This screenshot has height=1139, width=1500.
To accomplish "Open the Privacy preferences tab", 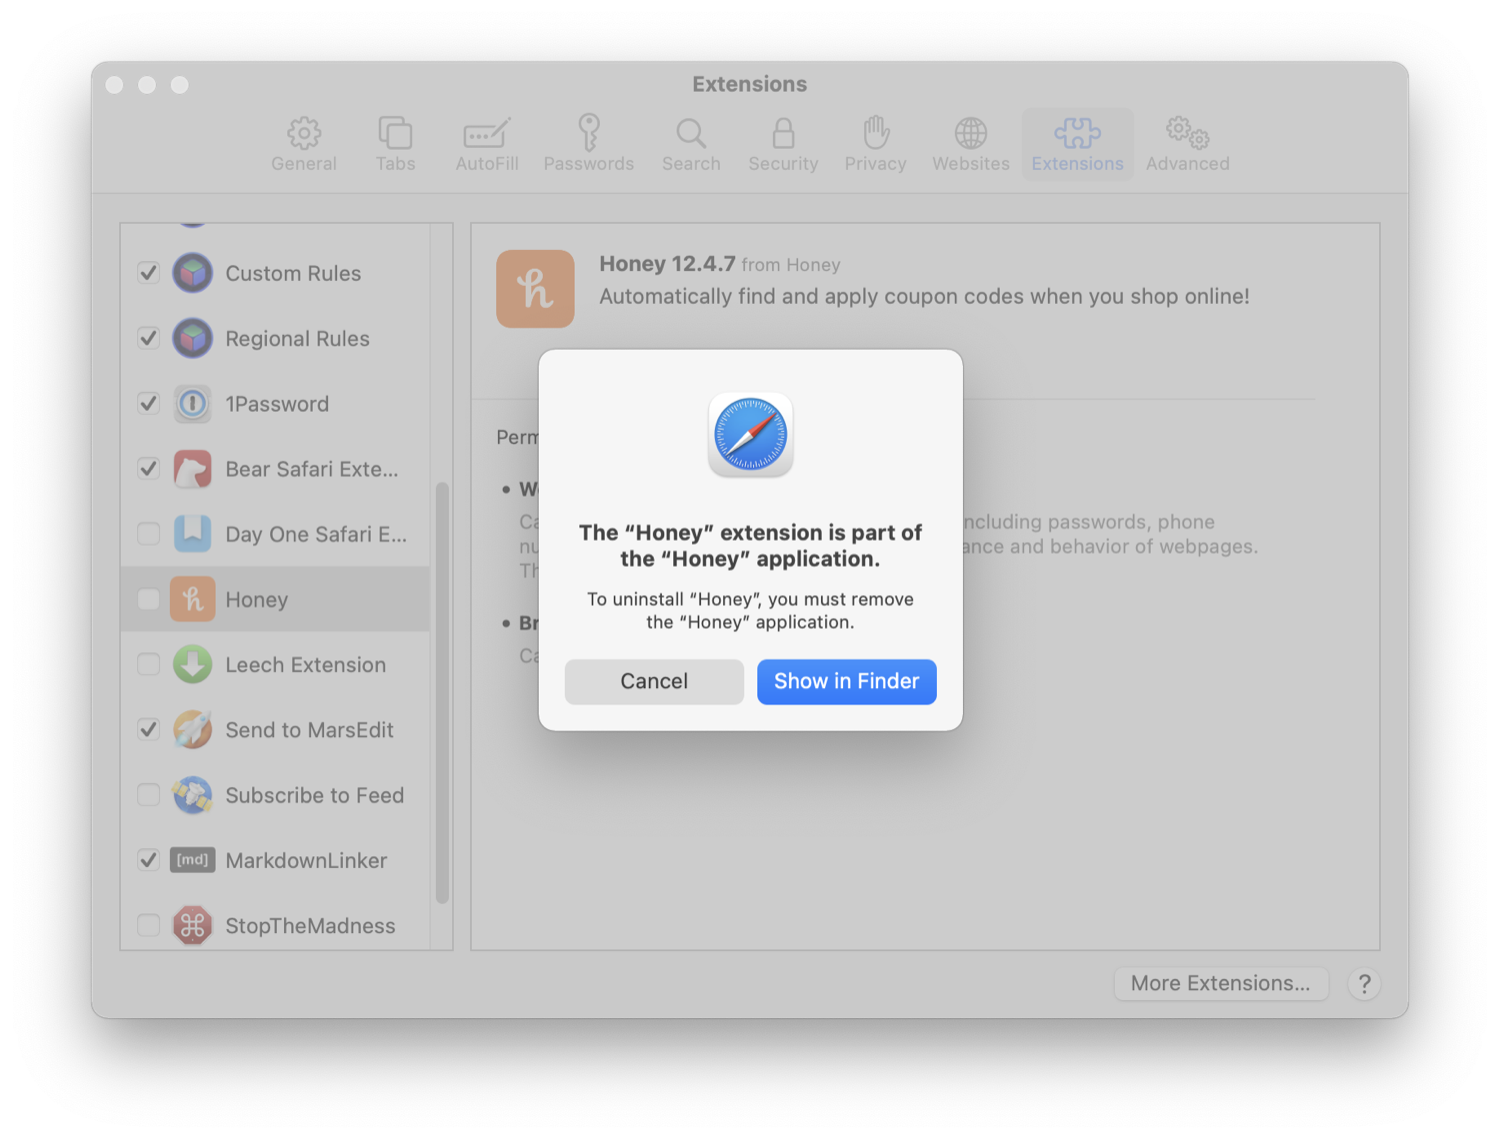I will (875, 144).
